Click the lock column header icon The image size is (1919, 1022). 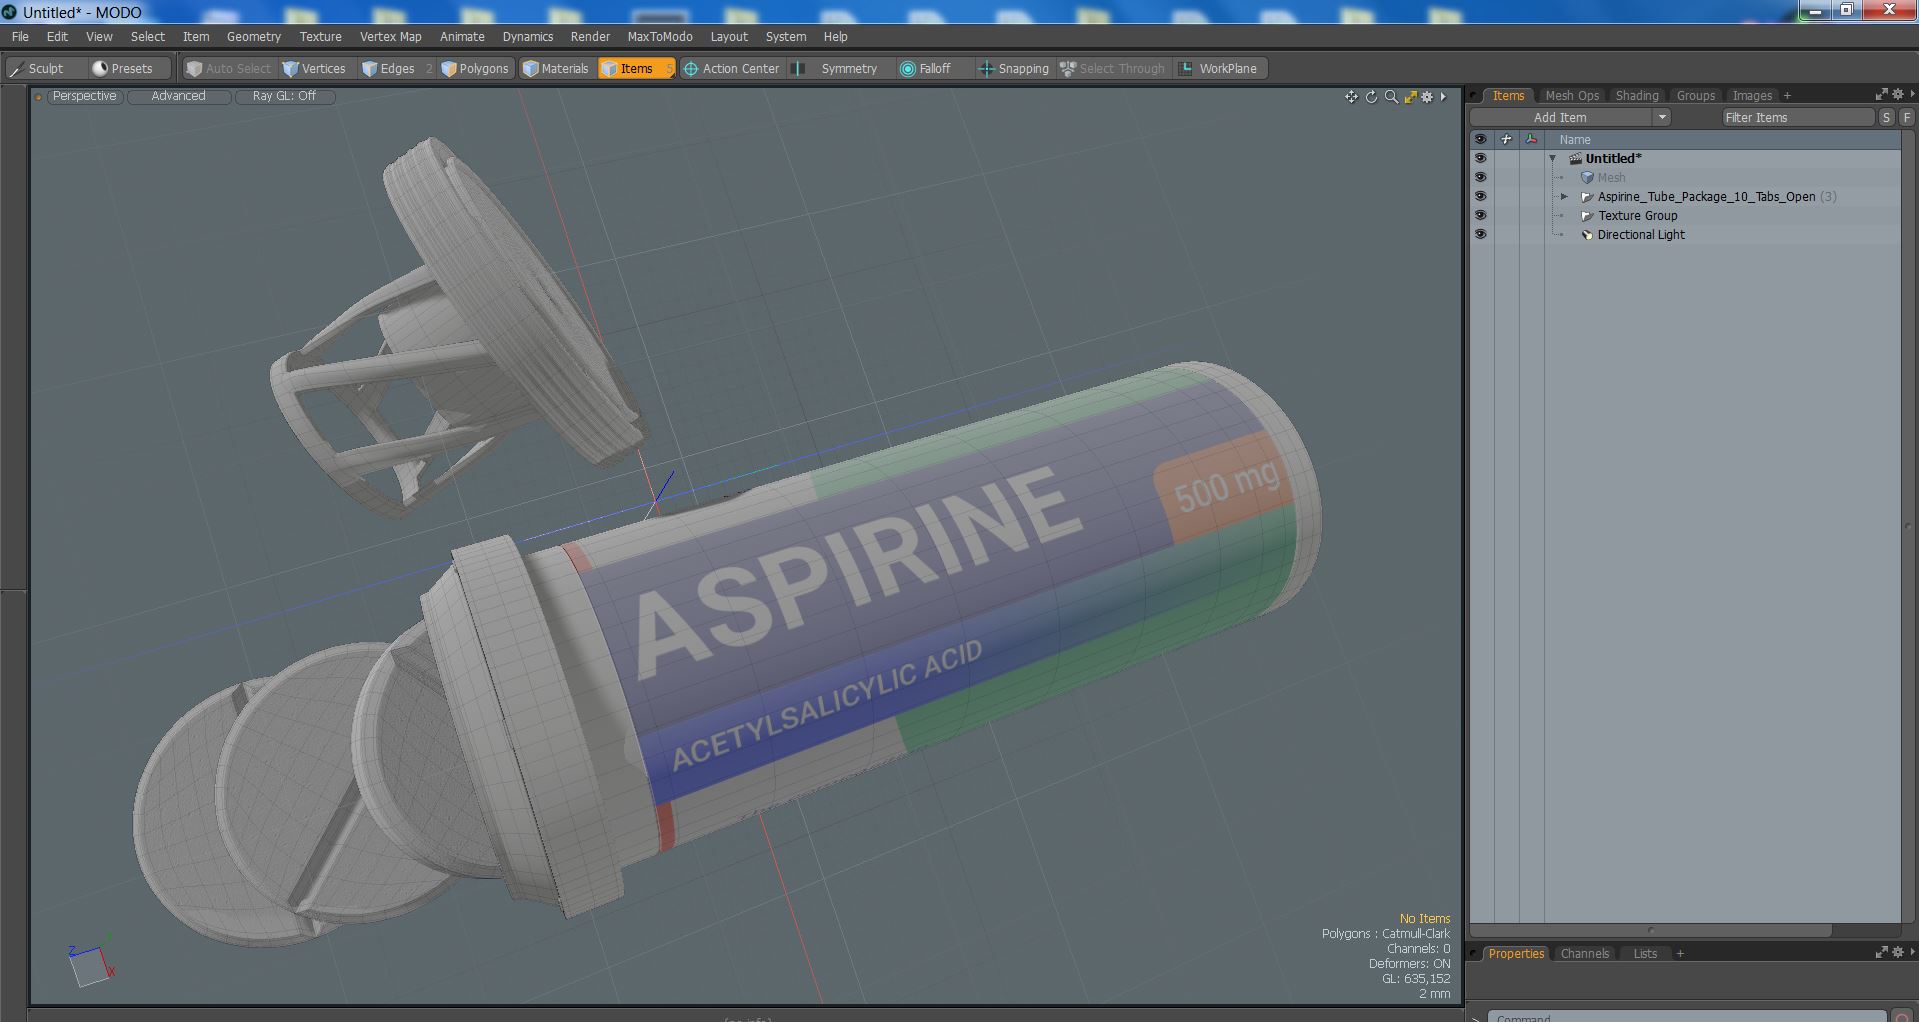[x=1506, y=139]
